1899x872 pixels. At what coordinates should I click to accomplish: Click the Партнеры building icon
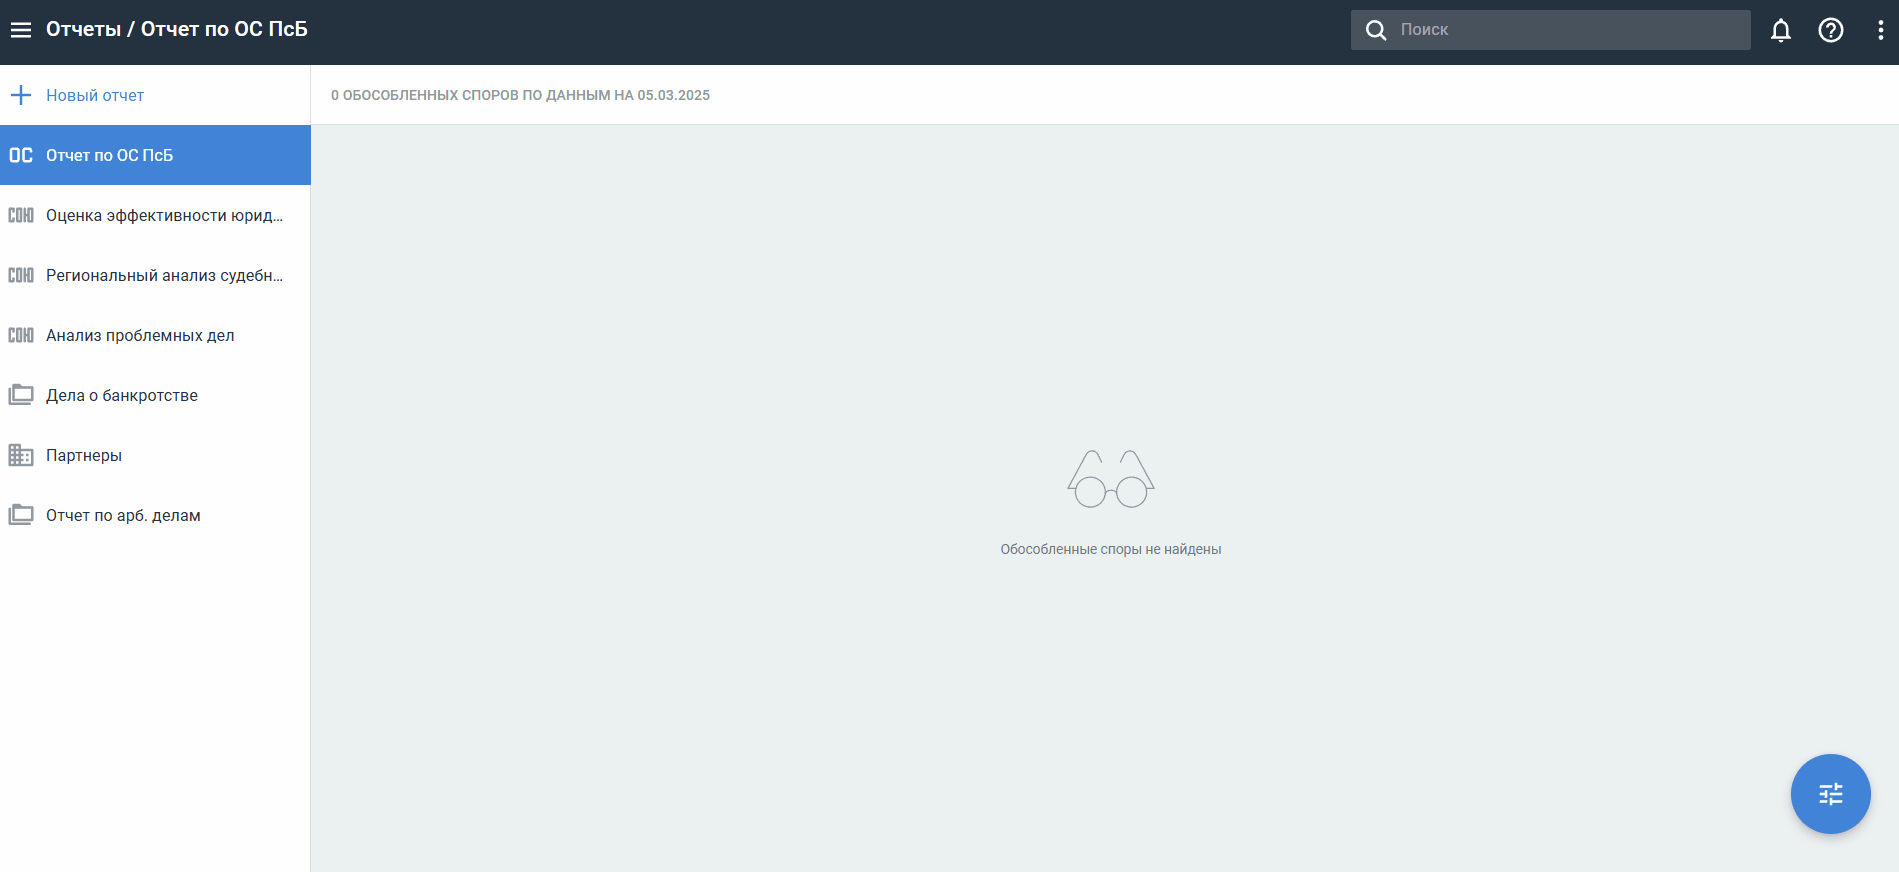tap(21, 455)
